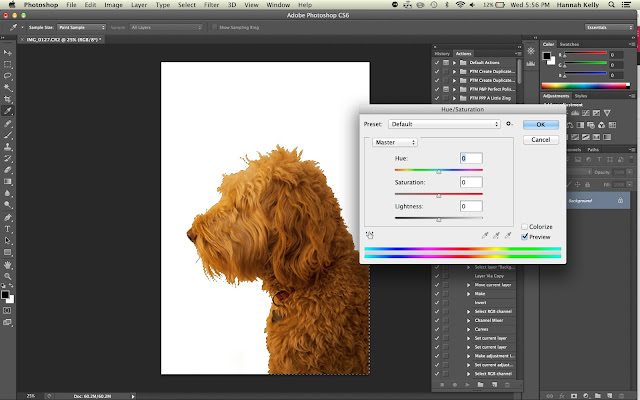Toggle the Default Actions checkmark
The height and width of the screenshot is (400, 640).
[437, 62]
